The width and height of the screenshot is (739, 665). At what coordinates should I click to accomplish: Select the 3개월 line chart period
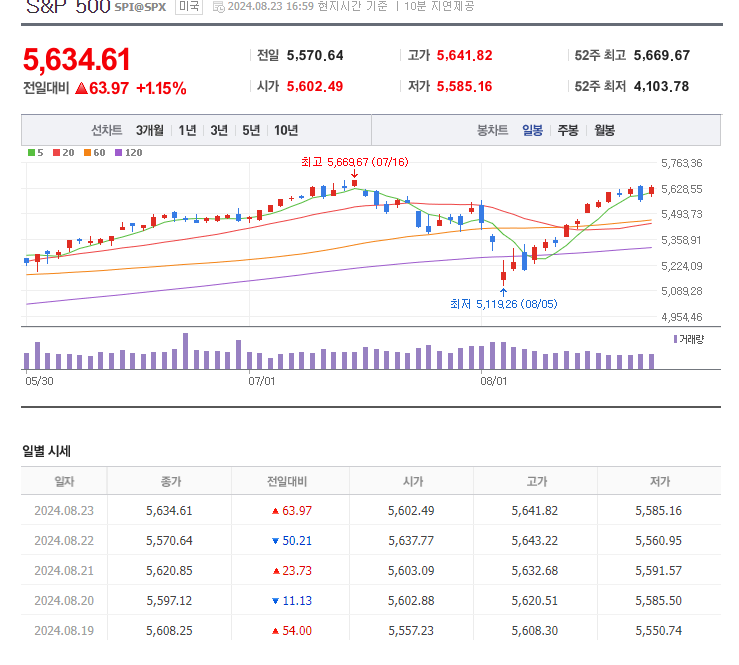(x=150, y=130)
